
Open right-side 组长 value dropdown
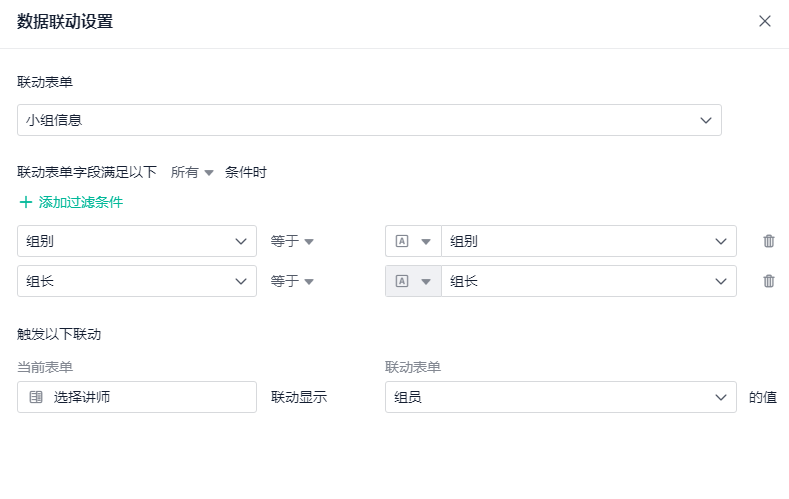pyautogui.click(x=589, y=281)
